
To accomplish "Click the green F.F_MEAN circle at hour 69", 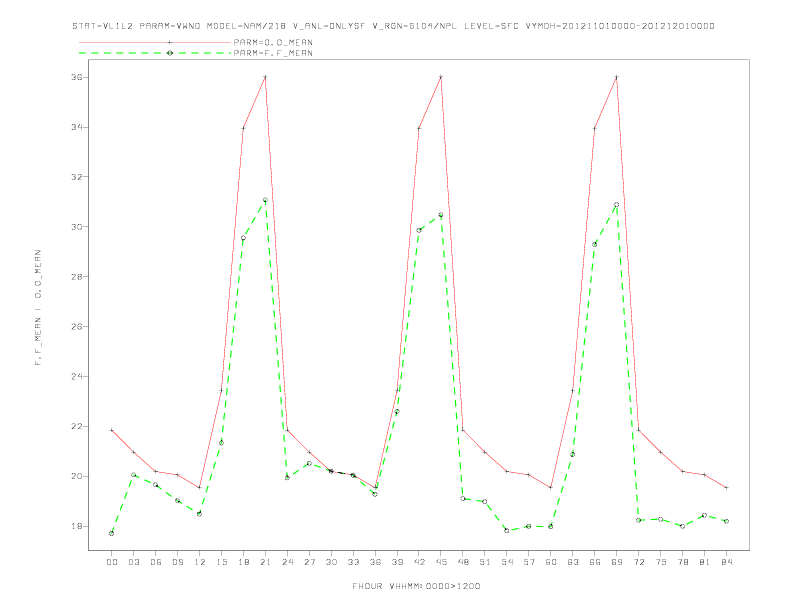I will pyautogui.click(x=617, y=205).
